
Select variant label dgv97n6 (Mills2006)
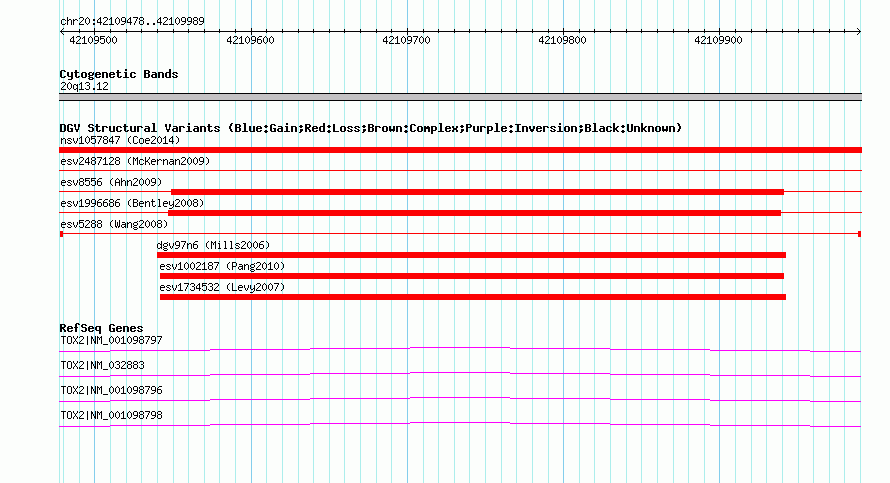213,245
